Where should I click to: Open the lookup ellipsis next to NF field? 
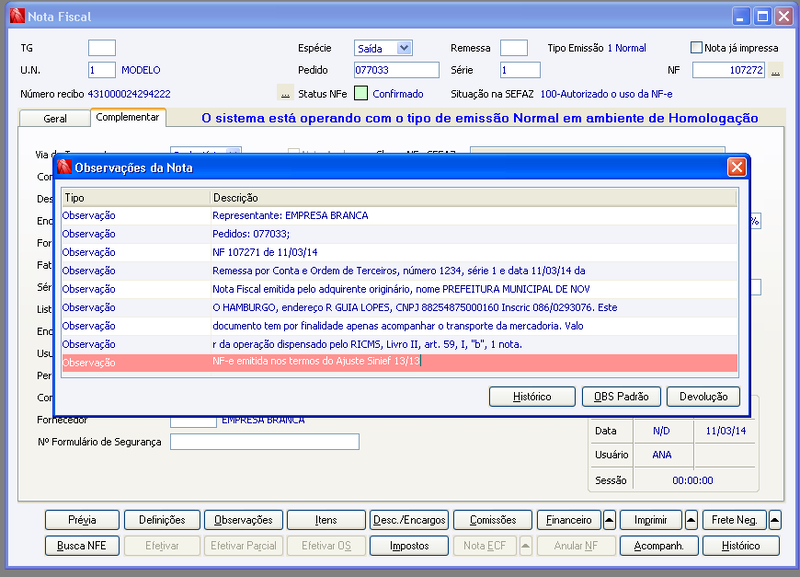pyautogui.click(x=776, y=70)
